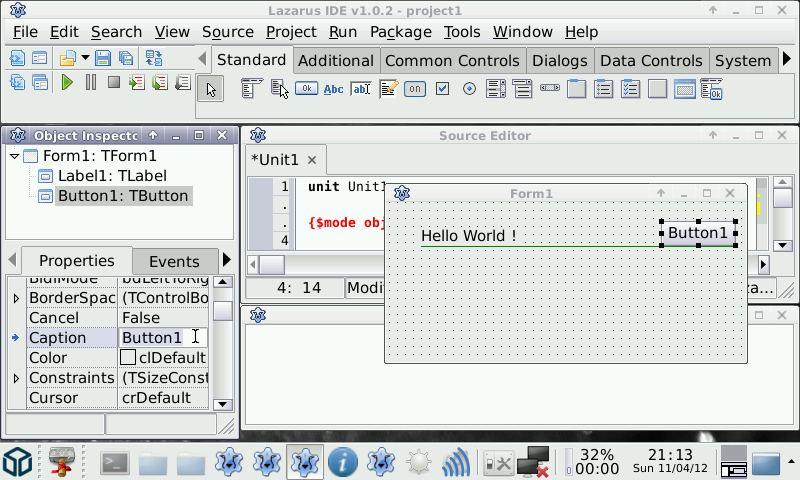
Task: Open the recent files dropdown arrow
Action: click(85, 58)
